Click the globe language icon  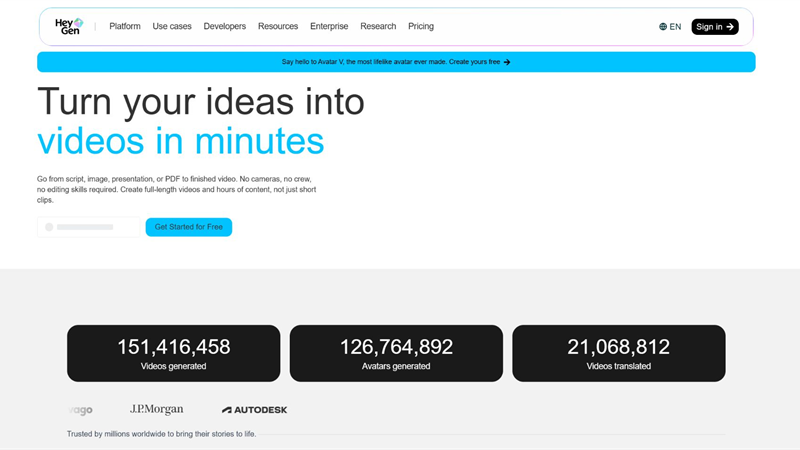663,27
